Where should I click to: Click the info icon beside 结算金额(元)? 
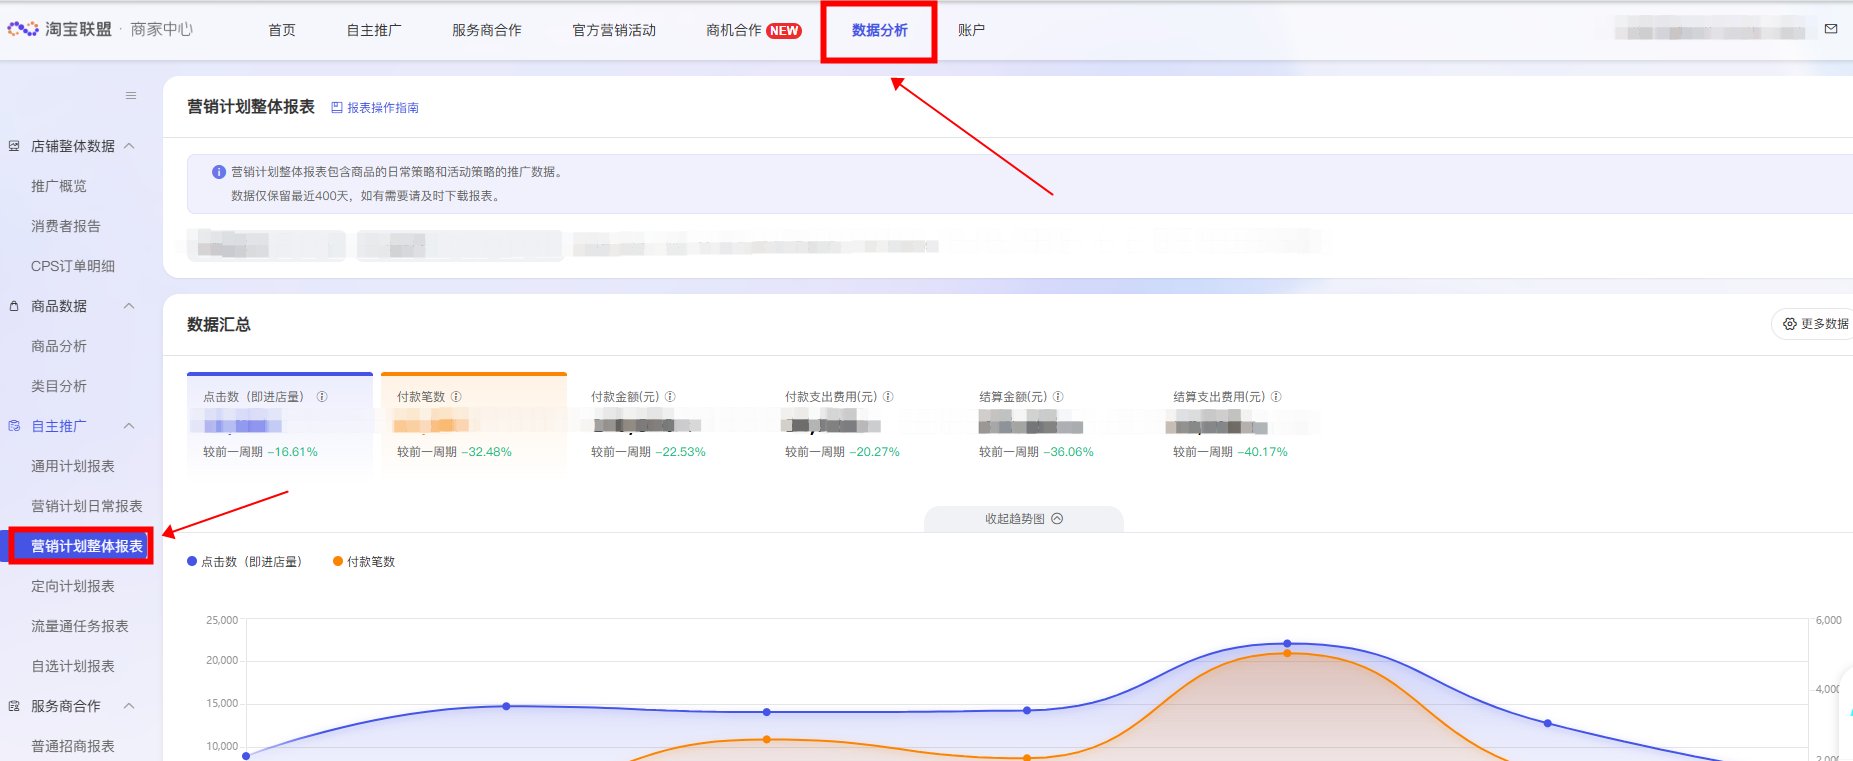pyautogui.click(x=1058, y=397)
